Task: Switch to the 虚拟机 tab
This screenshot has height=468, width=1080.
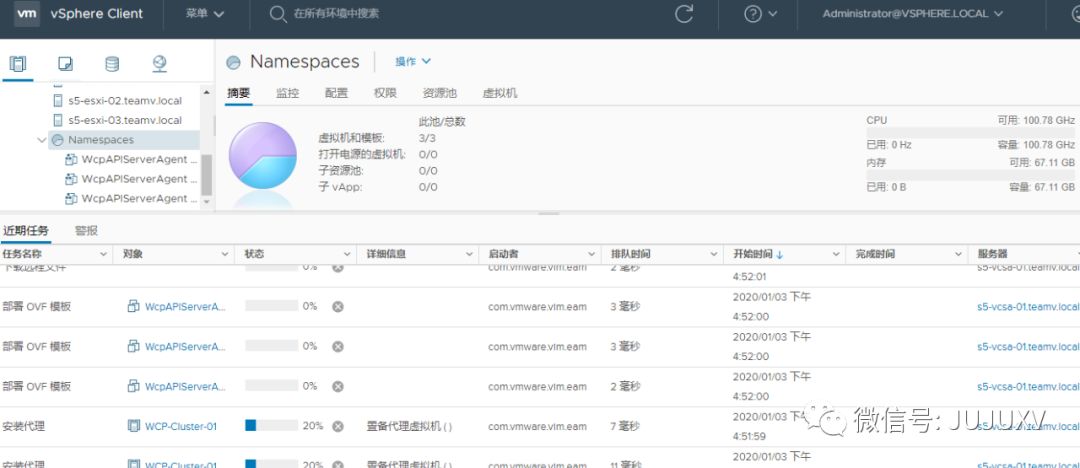Action: click(499, 93)
